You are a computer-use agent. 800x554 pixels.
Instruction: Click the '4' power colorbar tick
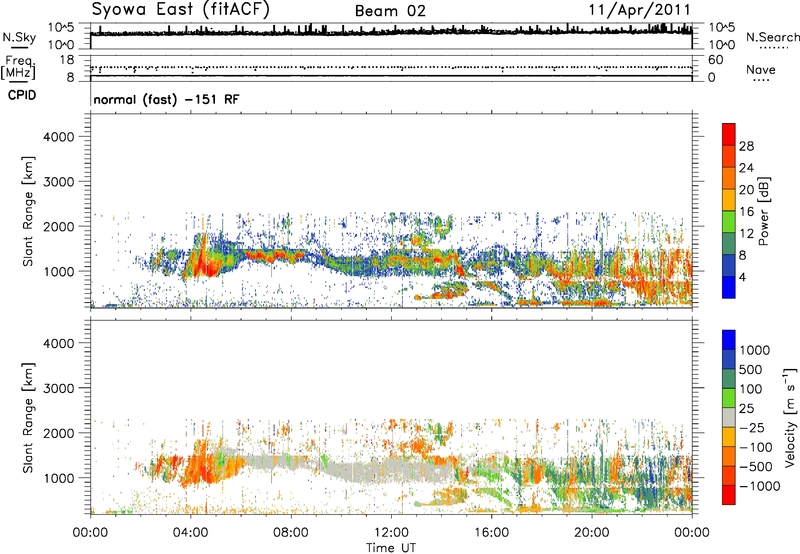tap(743, 278)
